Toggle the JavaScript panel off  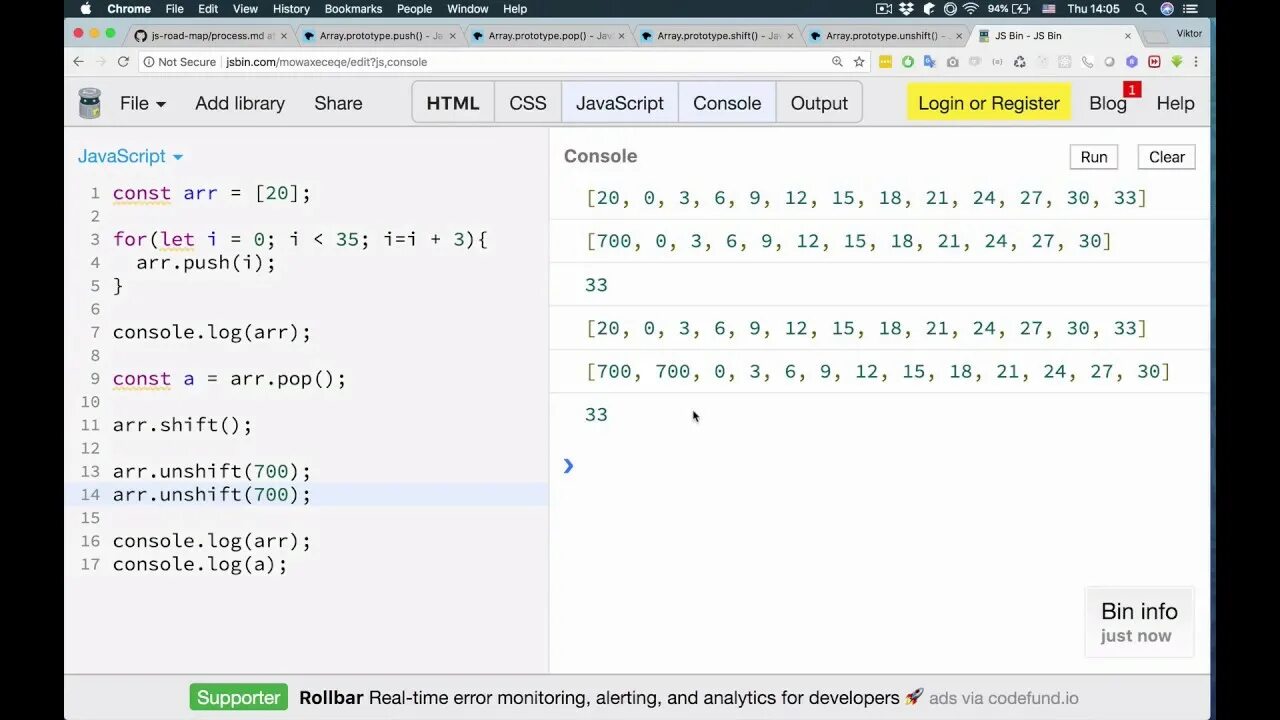620,103
